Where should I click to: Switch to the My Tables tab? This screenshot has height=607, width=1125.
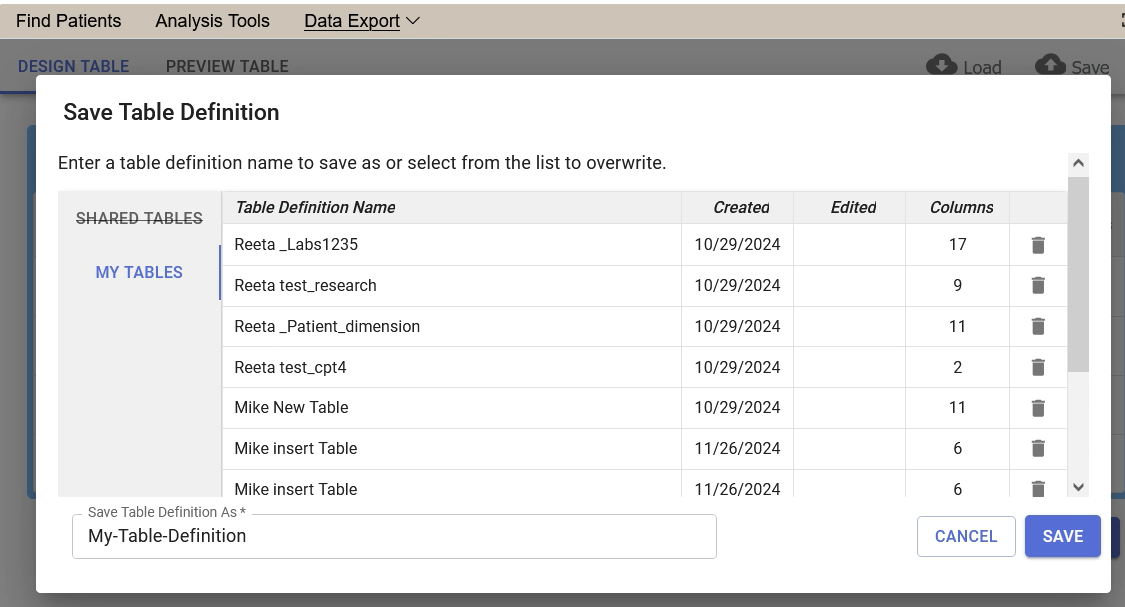click(x=139, y=272)
